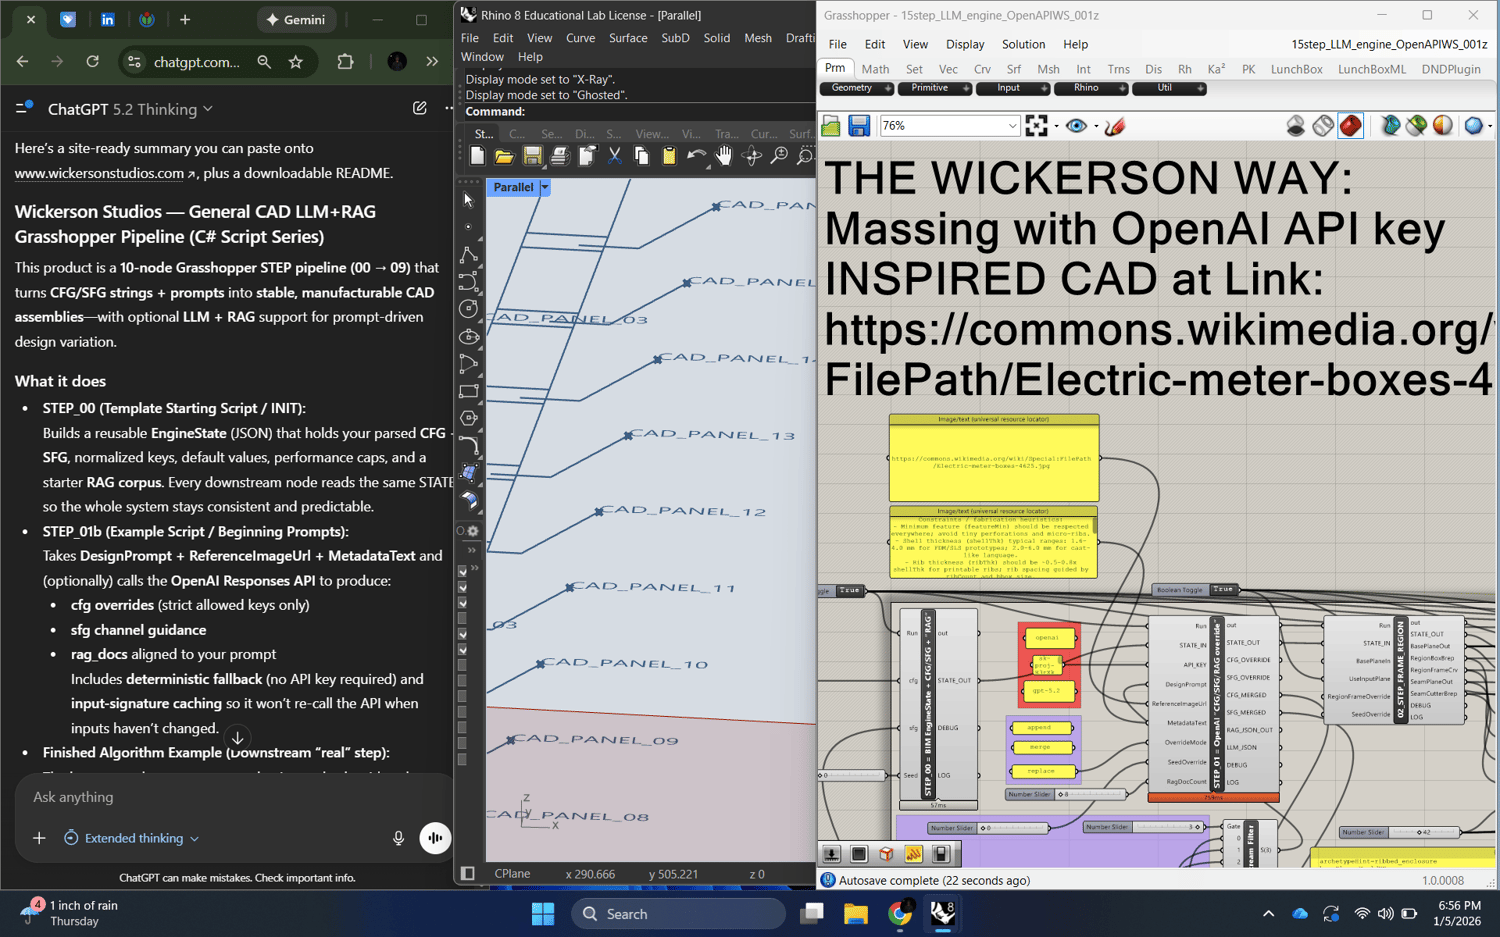
Task: Open the Windows Start menu
Action: pyautogui.click(x=543, y=914)
